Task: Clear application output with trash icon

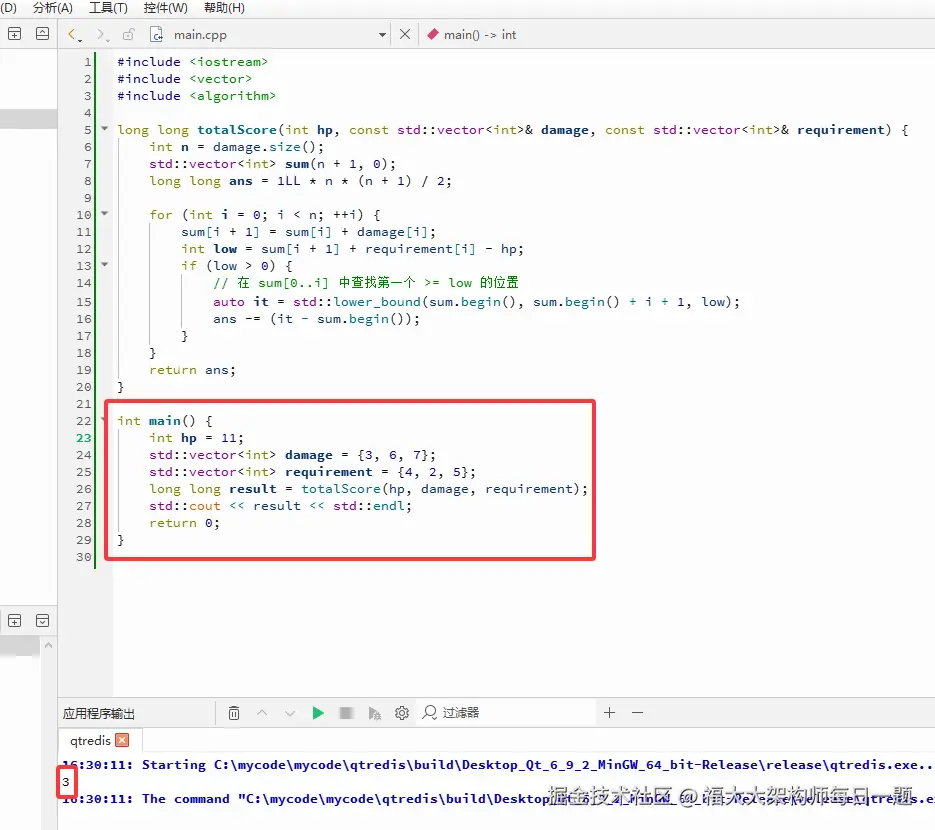Action: (234, 713)
